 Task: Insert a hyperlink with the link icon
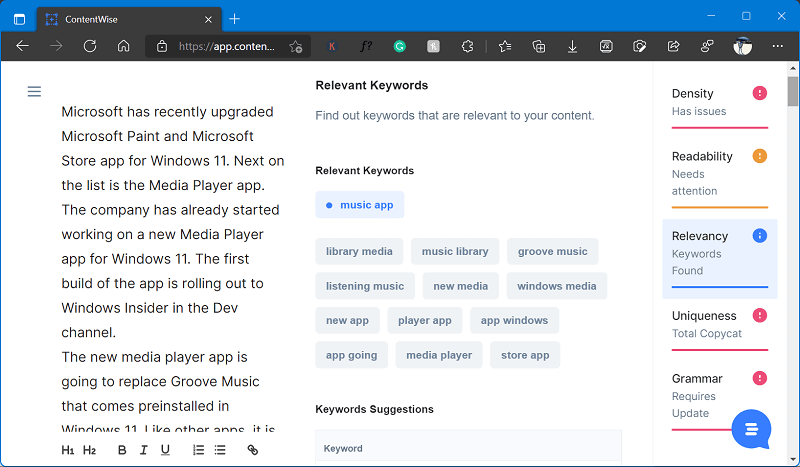(x=253, y=450)
